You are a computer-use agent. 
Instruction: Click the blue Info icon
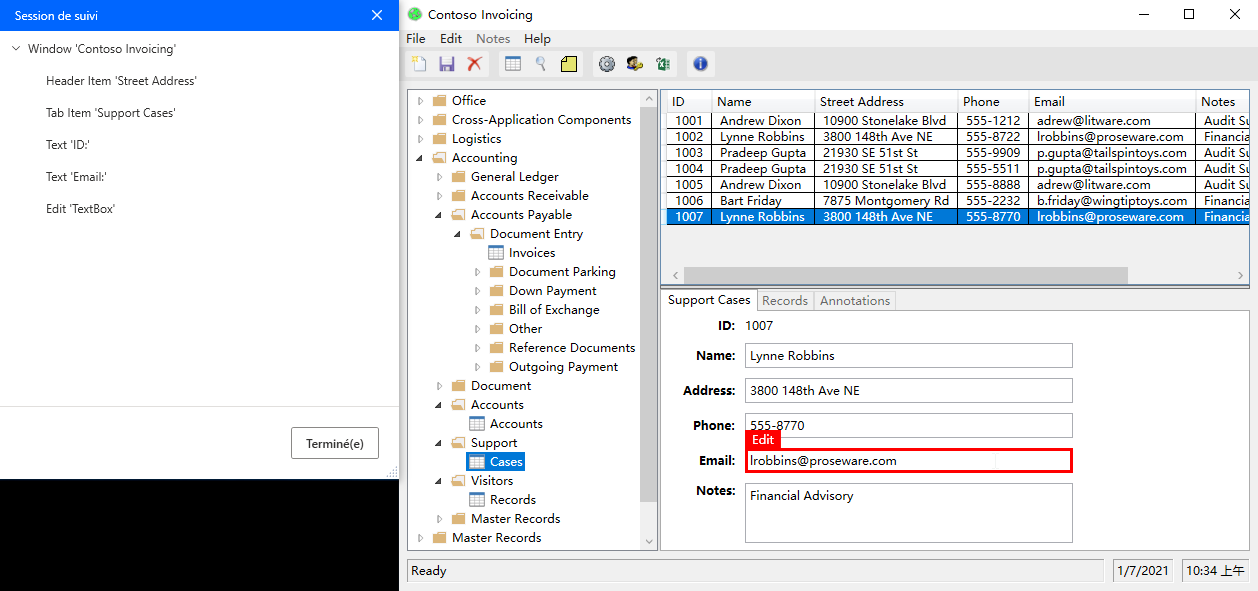click(700, 64)
